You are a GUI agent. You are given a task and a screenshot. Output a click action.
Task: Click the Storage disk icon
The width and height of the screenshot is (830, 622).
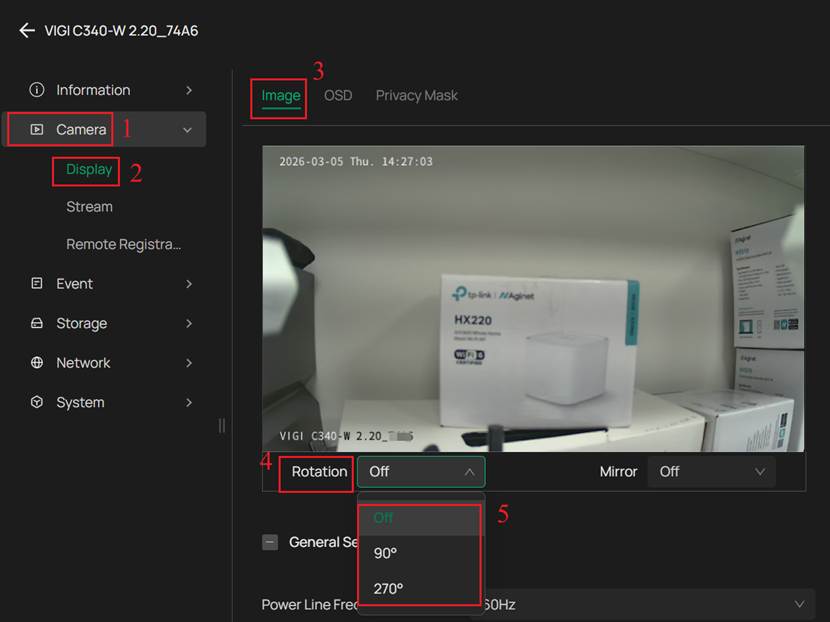coord(36,323)
